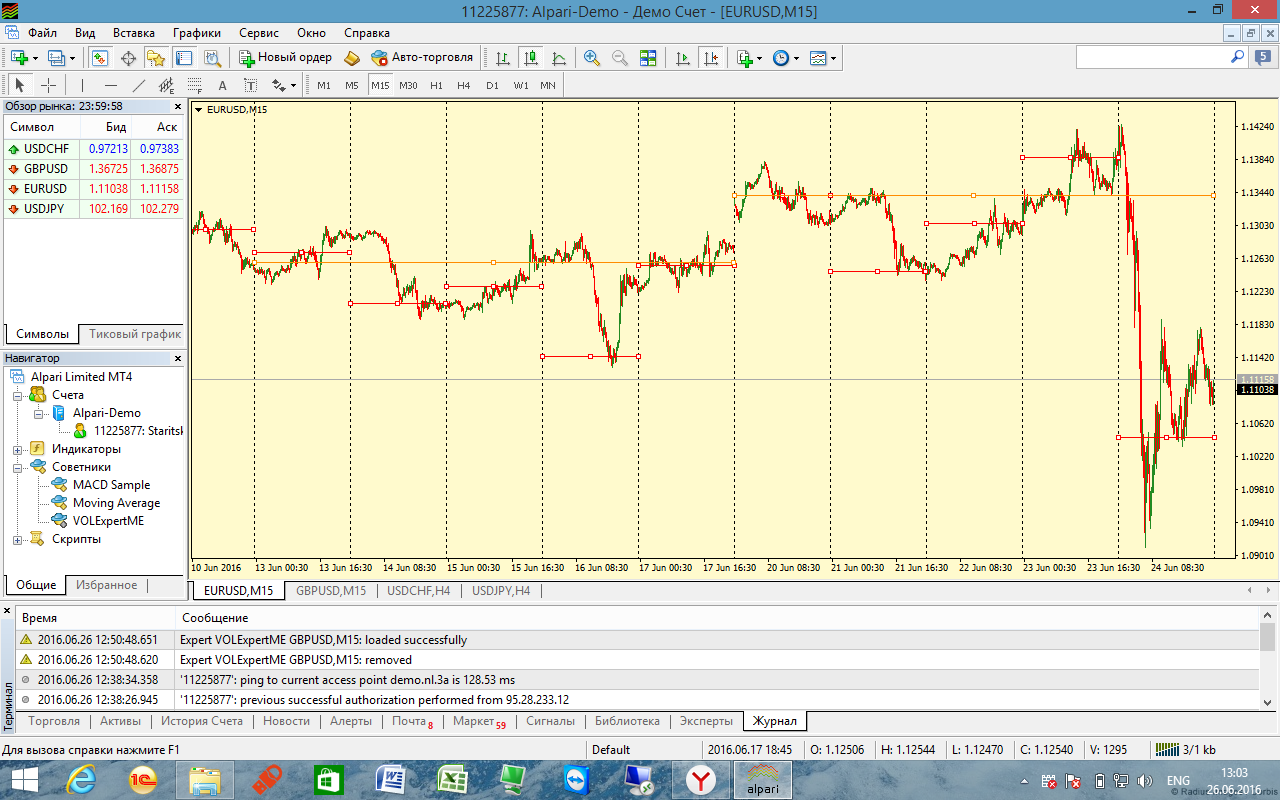Toggle chart auto scroll icon
Screen dimensions: 1280x800
683,58
